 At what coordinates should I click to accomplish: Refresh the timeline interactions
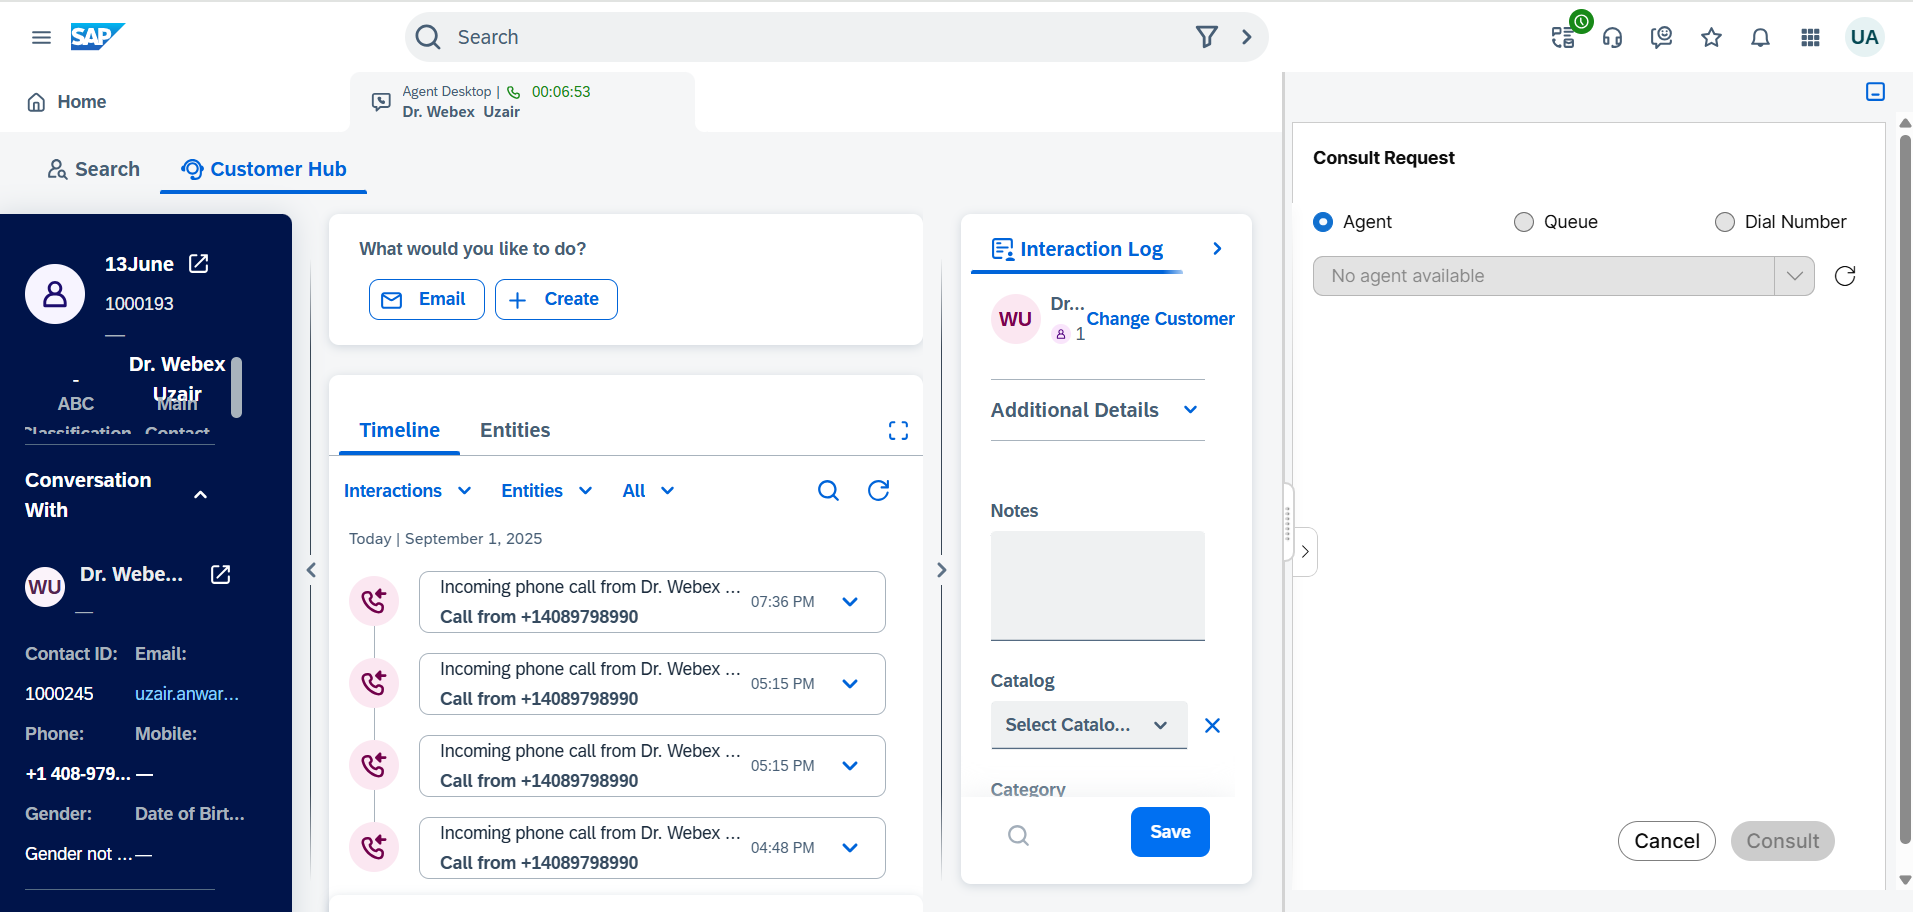tap(878, 490)
